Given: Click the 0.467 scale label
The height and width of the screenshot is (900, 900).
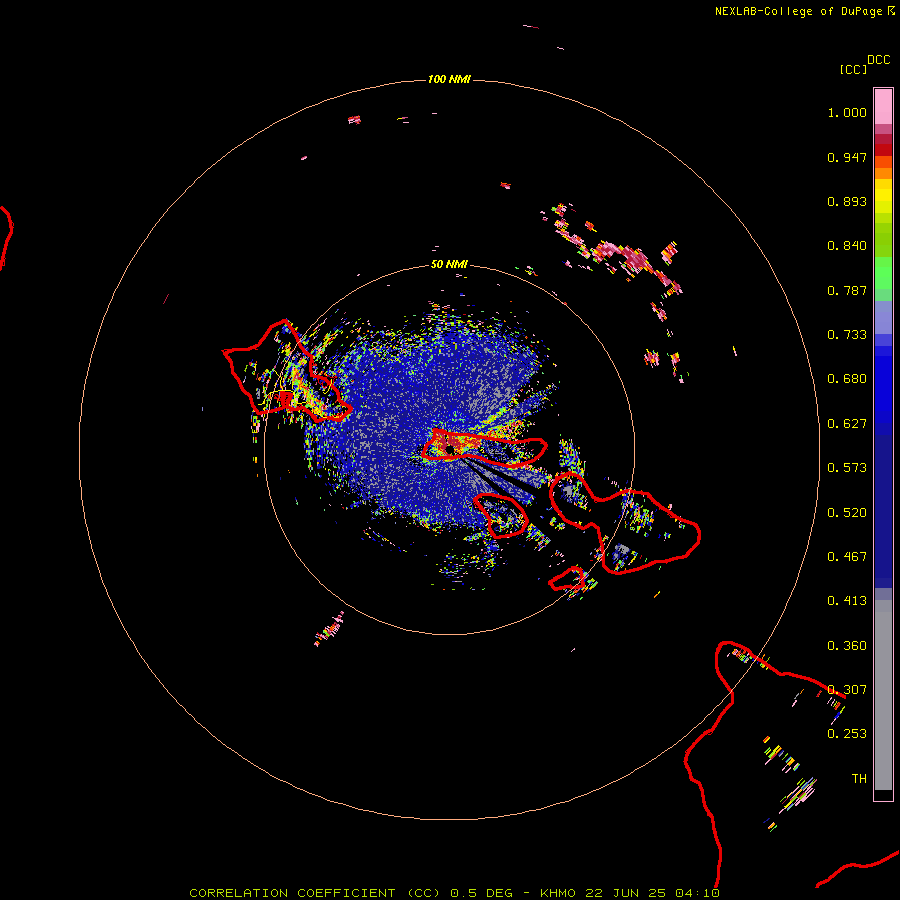Looking at the screenshot, I should [x=847, y=557].
